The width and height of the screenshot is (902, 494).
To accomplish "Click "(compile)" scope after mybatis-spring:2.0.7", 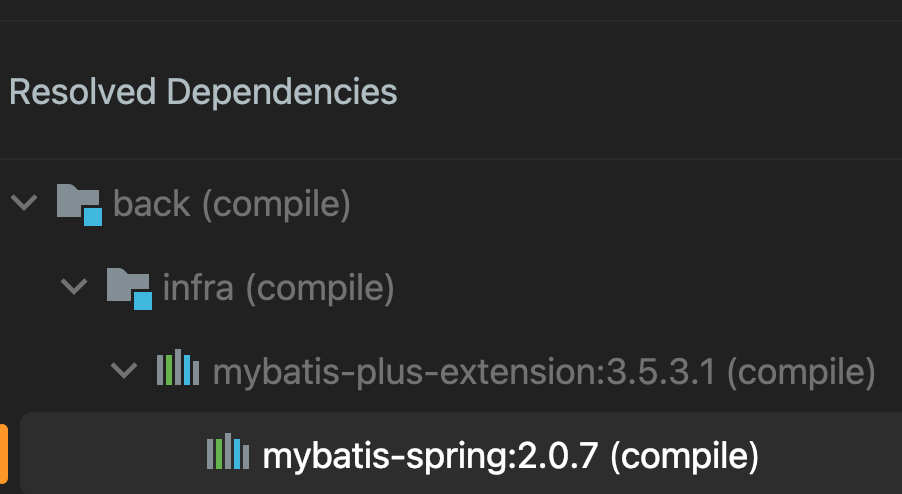I will click(x=684, y=457).
